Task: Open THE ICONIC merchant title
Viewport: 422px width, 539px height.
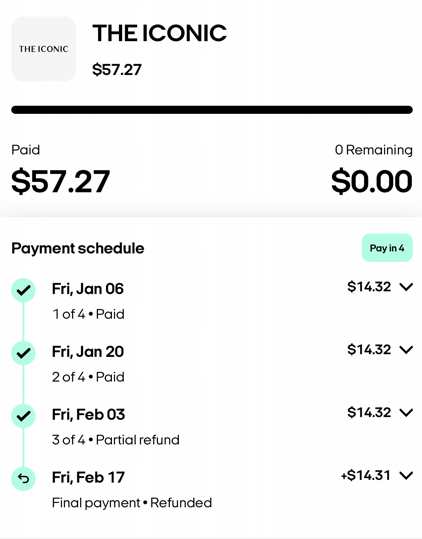Action: [159, 33]
